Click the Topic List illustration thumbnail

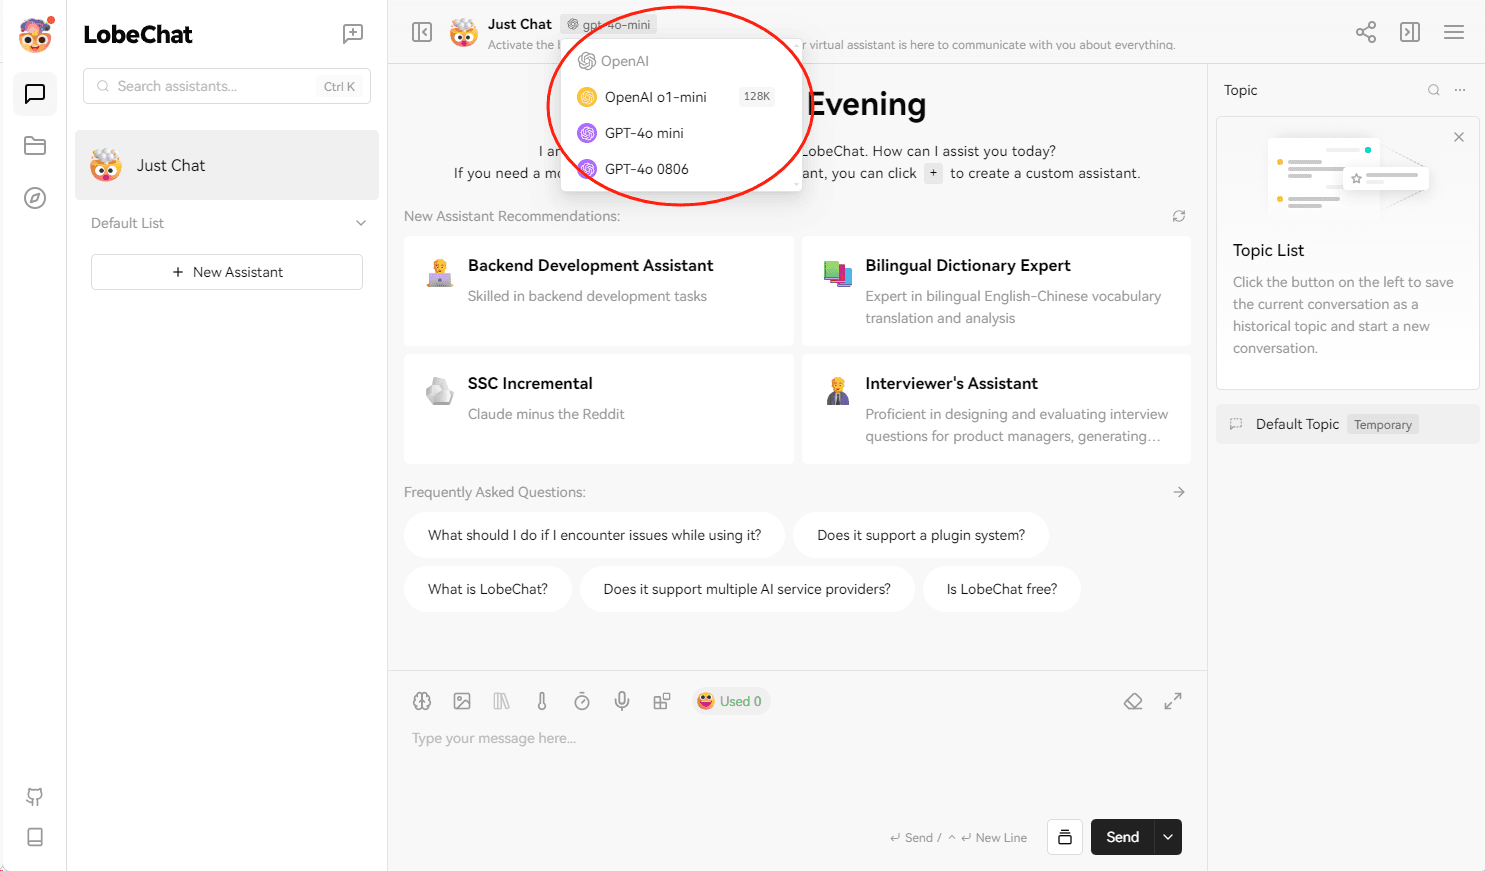(1347, 176)
